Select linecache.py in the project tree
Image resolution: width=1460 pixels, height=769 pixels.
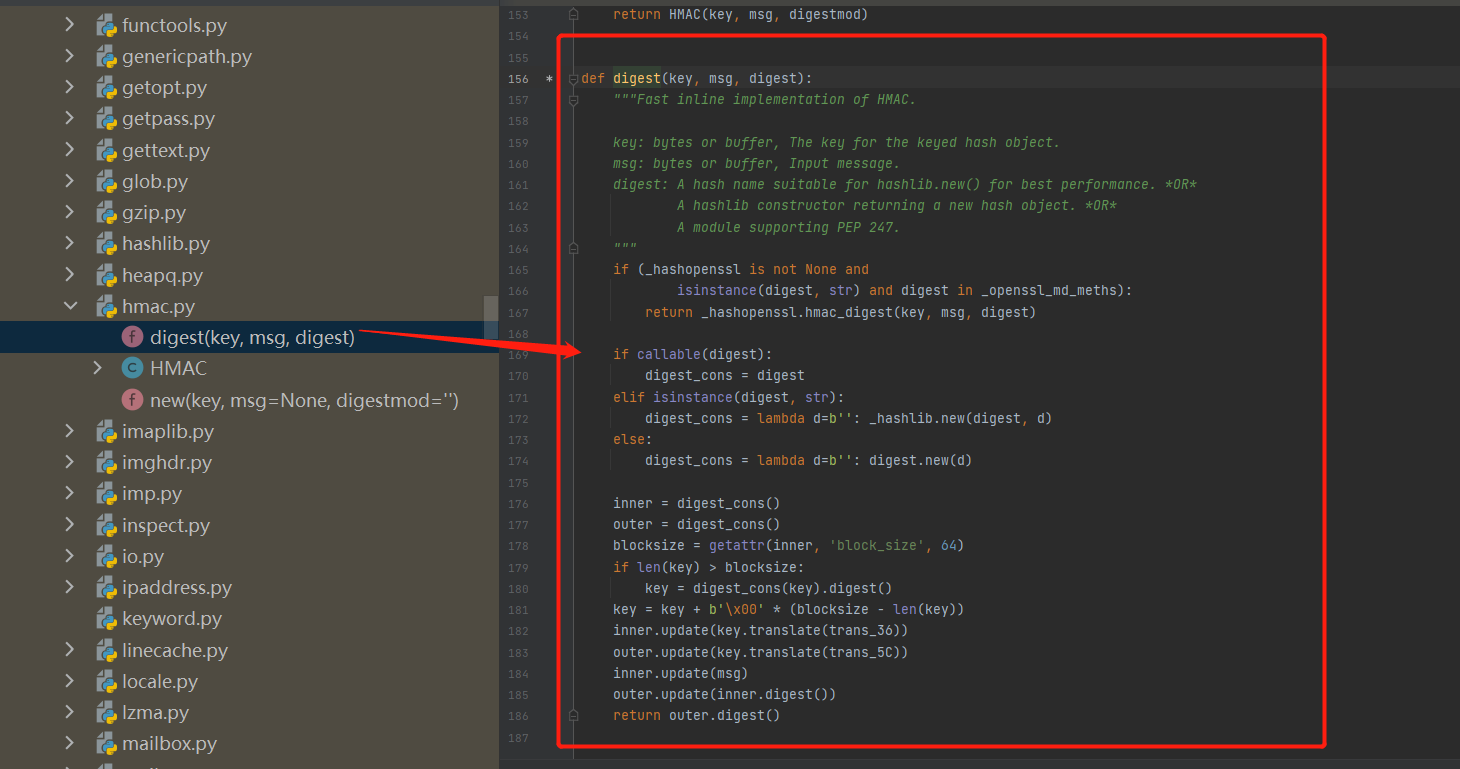click(175, 650)
